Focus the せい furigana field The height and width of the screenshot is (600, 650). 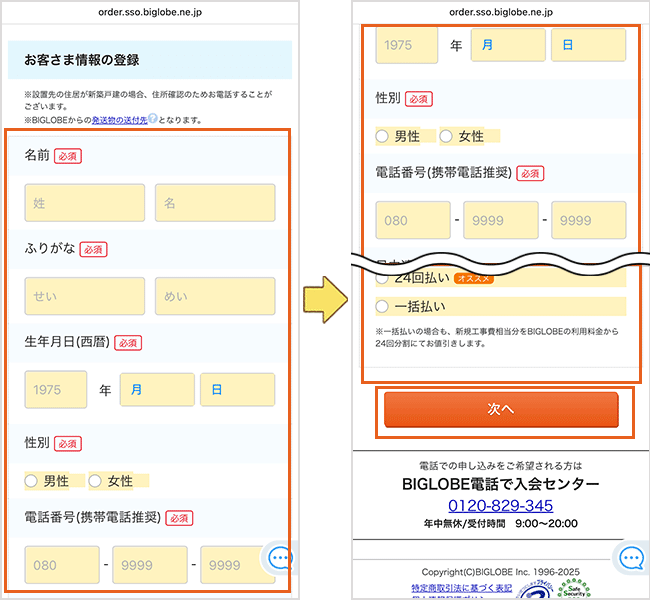pos(85,296)
